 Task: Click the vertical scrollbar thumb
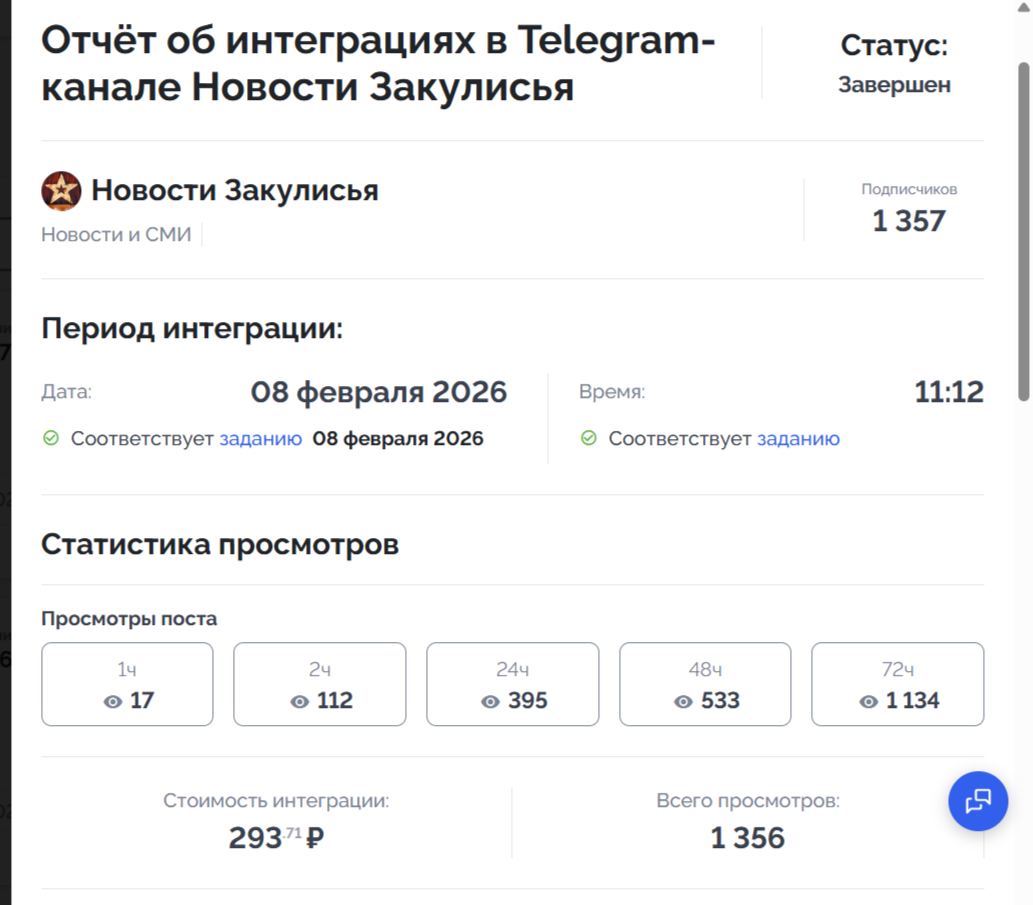(1023, 230)
